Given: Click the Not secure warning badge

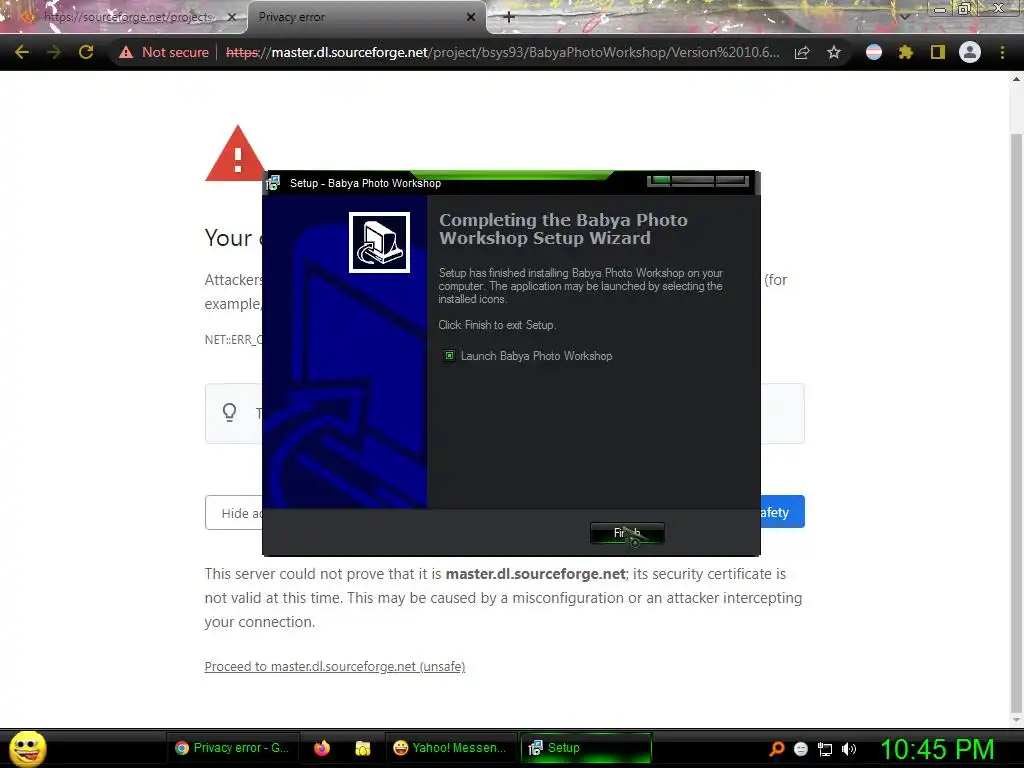Looking at the screenshot, I should click(x=164, y=52).
